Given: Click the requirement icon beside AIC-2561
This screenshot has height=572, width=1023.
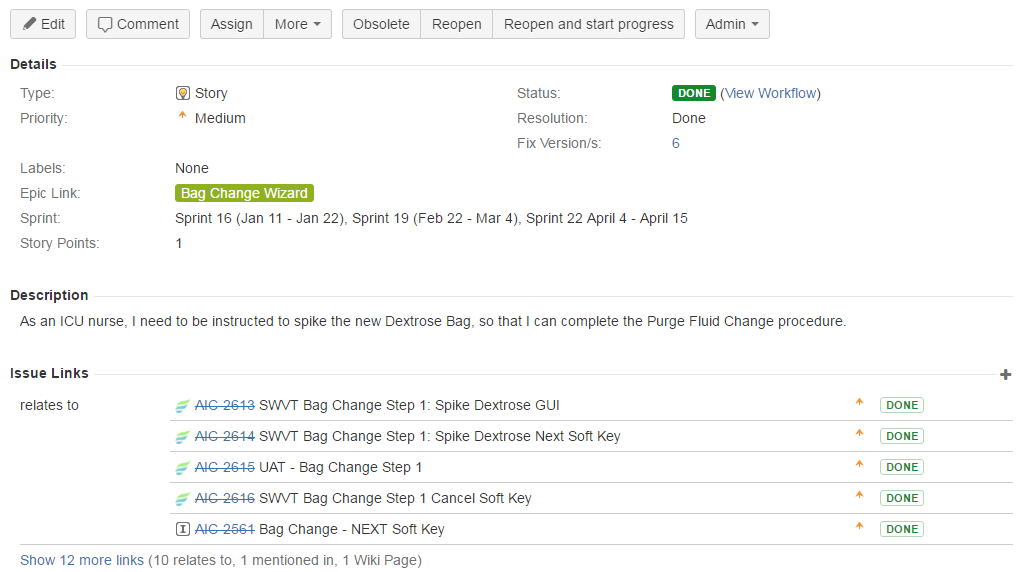Looking at the screenshot, I should click(x=183, y=529).
